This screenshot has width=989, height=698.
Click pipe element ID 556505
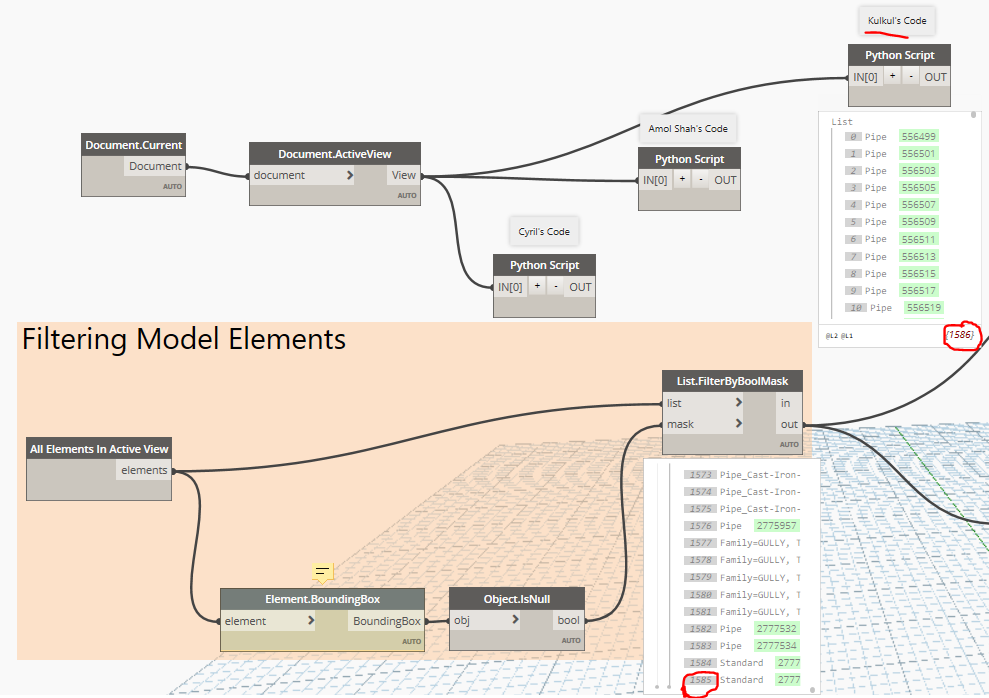point(918,187)
